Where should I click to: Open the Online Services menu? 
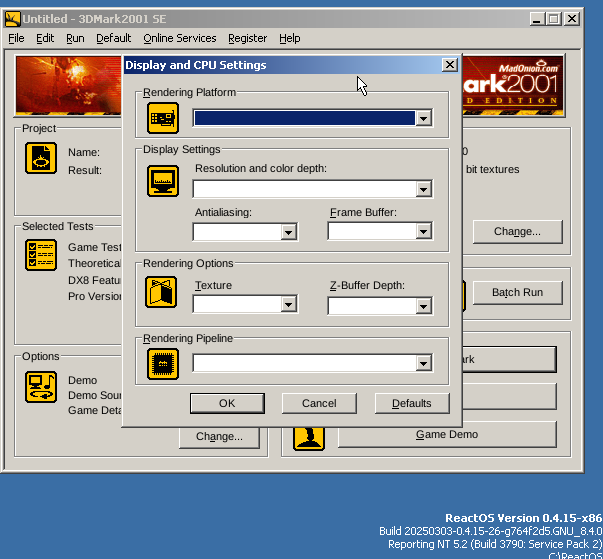(180, 38)
